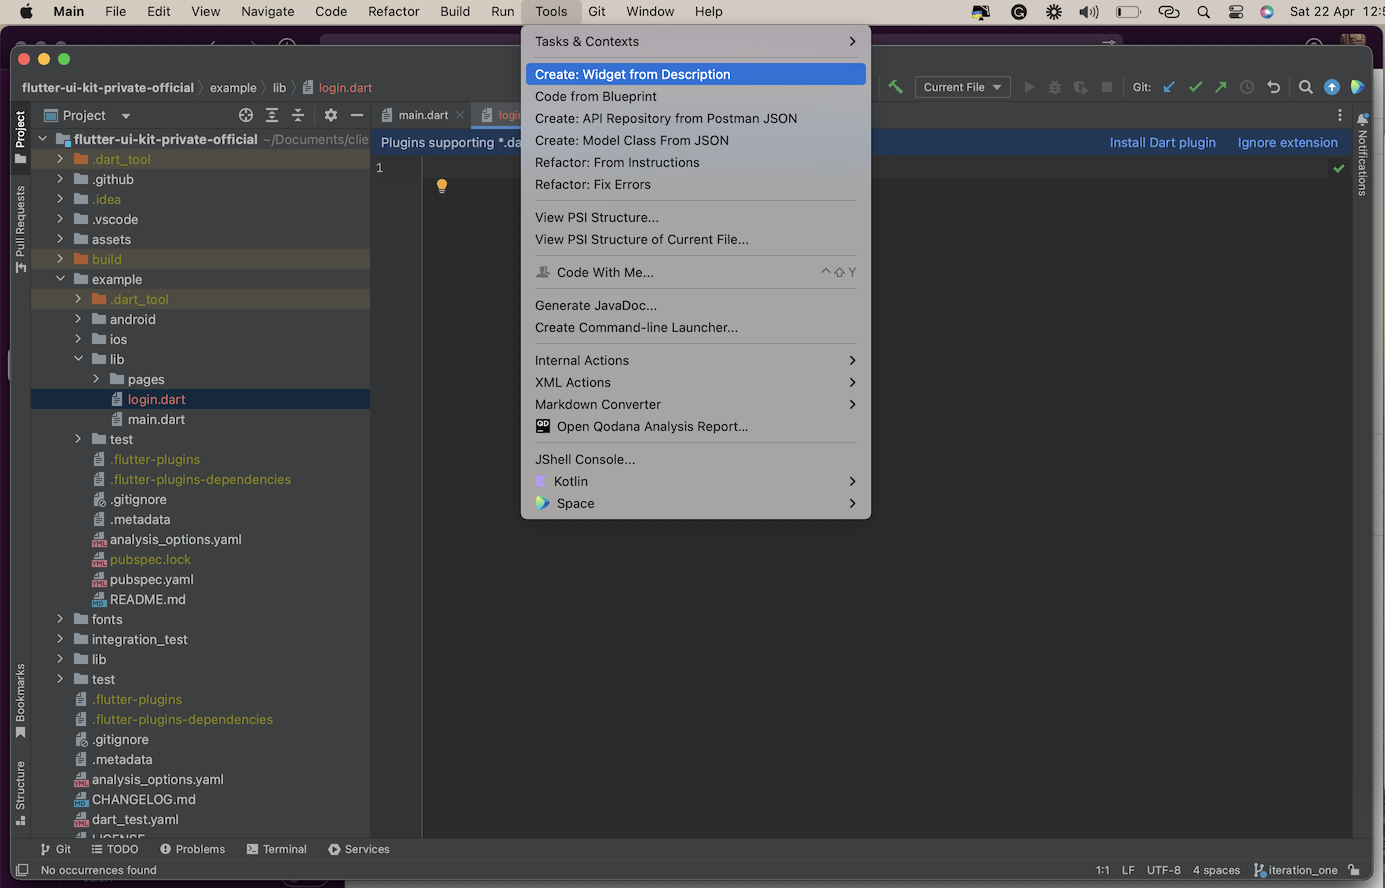Click the Debug bug icon in toolbar
The height and width of the screenshot is (888, 1385).
1055,87
